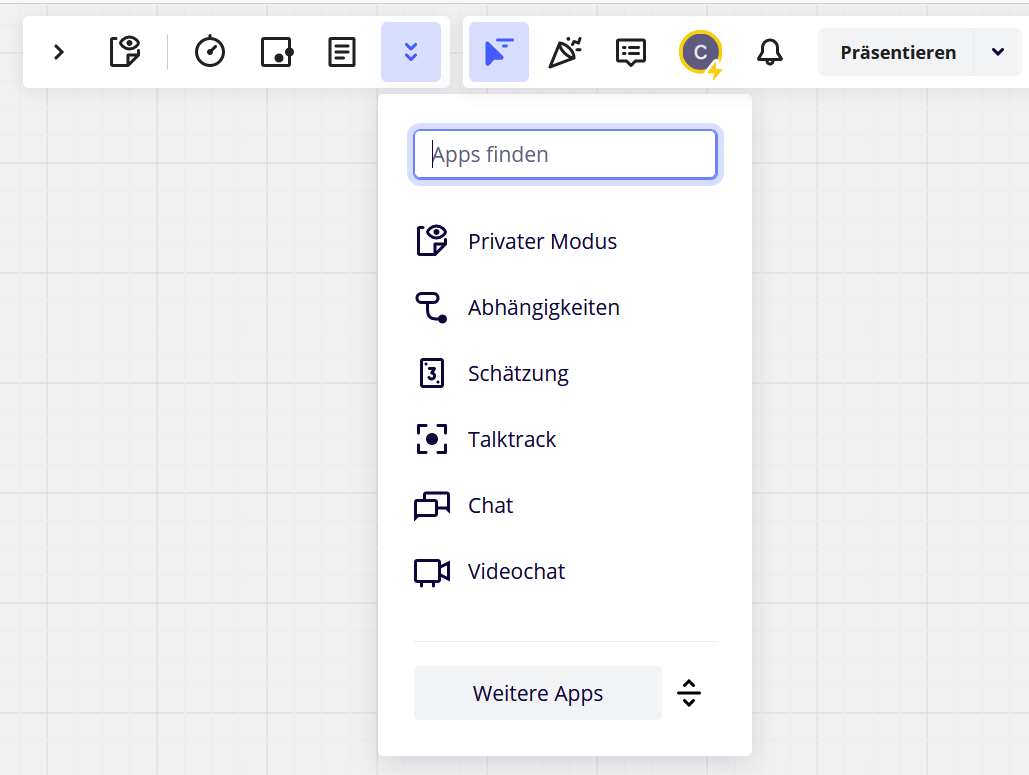Collapse the double-chevron apps menu

pos(410,52)
